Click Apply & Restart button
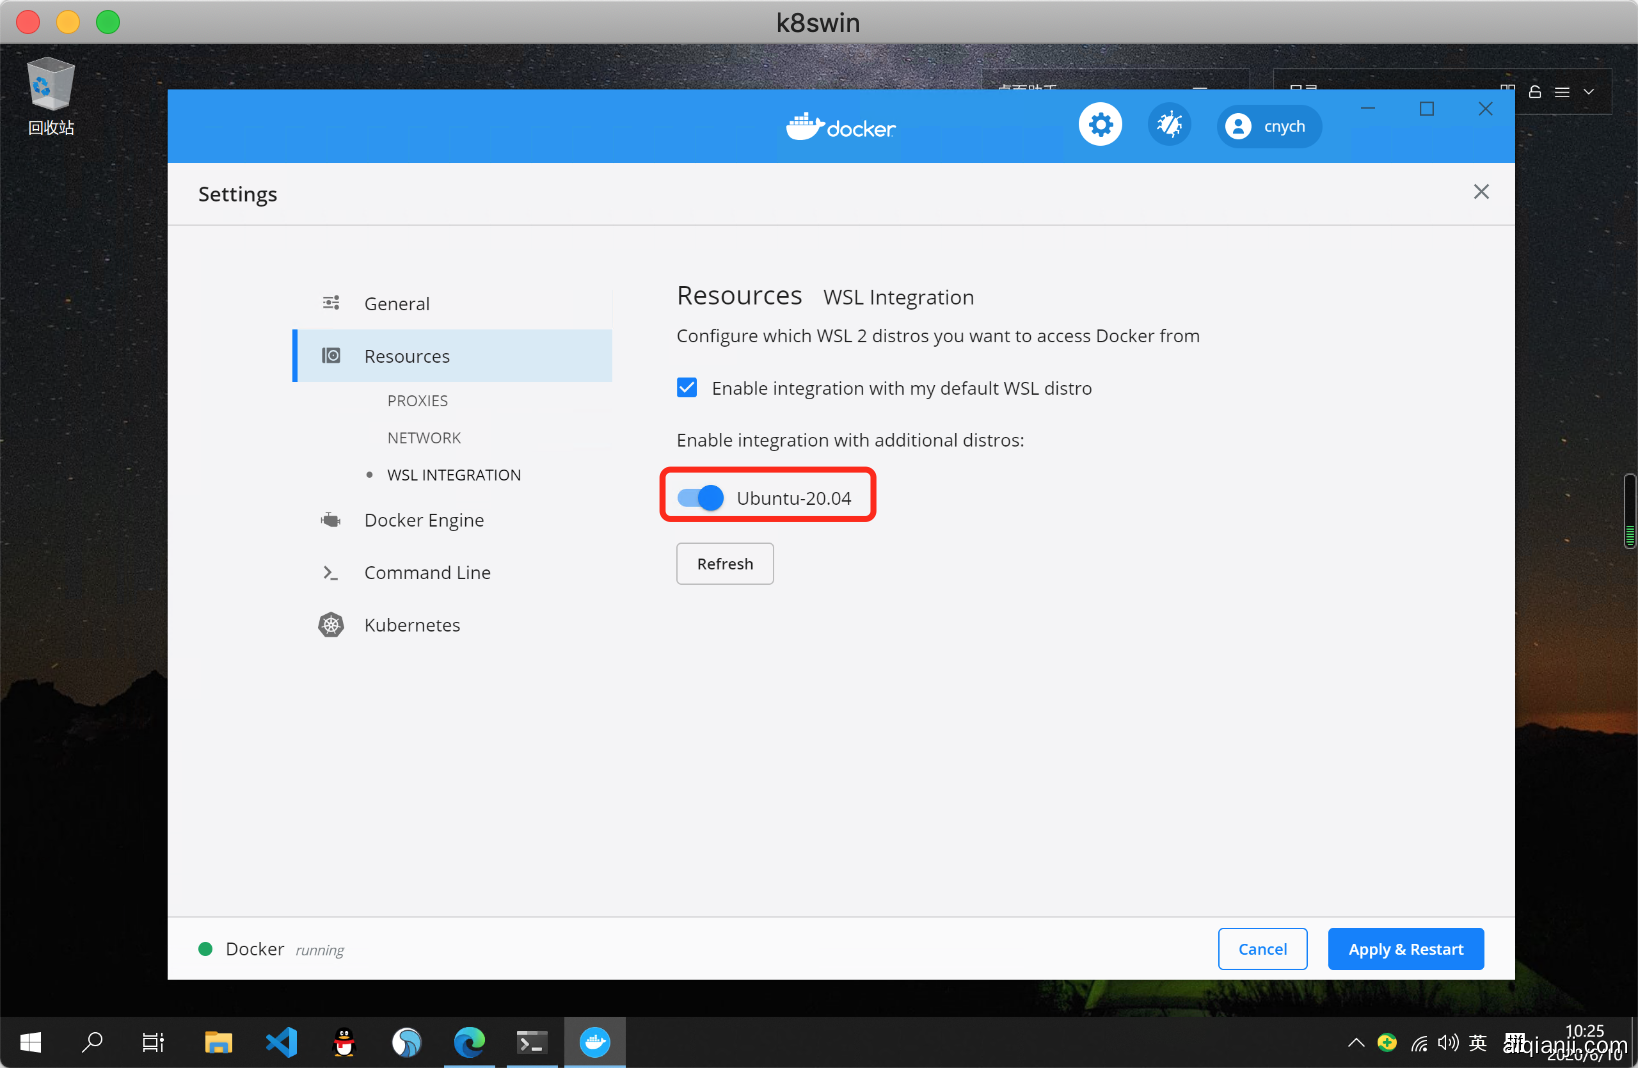Viewport: 1638px width, 1068px height. (x=1405, y=949)
